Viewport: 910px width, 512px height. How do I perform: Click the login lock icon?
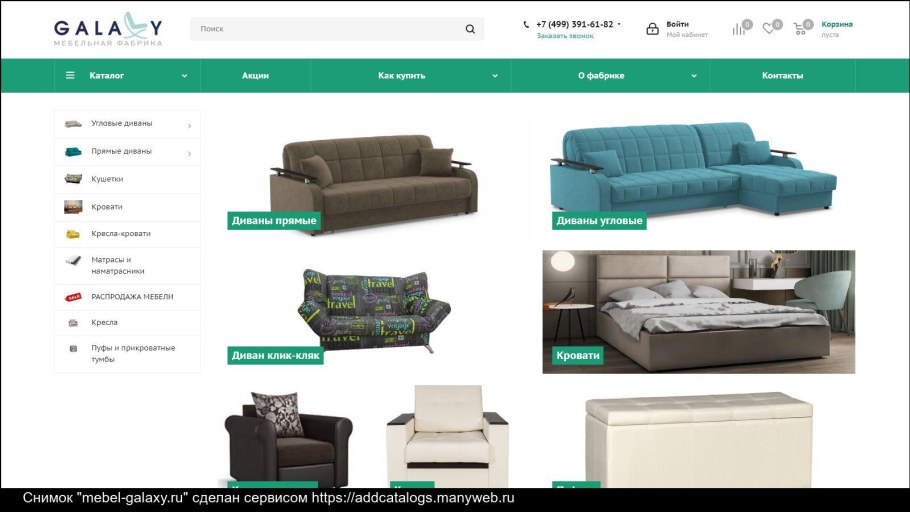[x=652, y=28]
